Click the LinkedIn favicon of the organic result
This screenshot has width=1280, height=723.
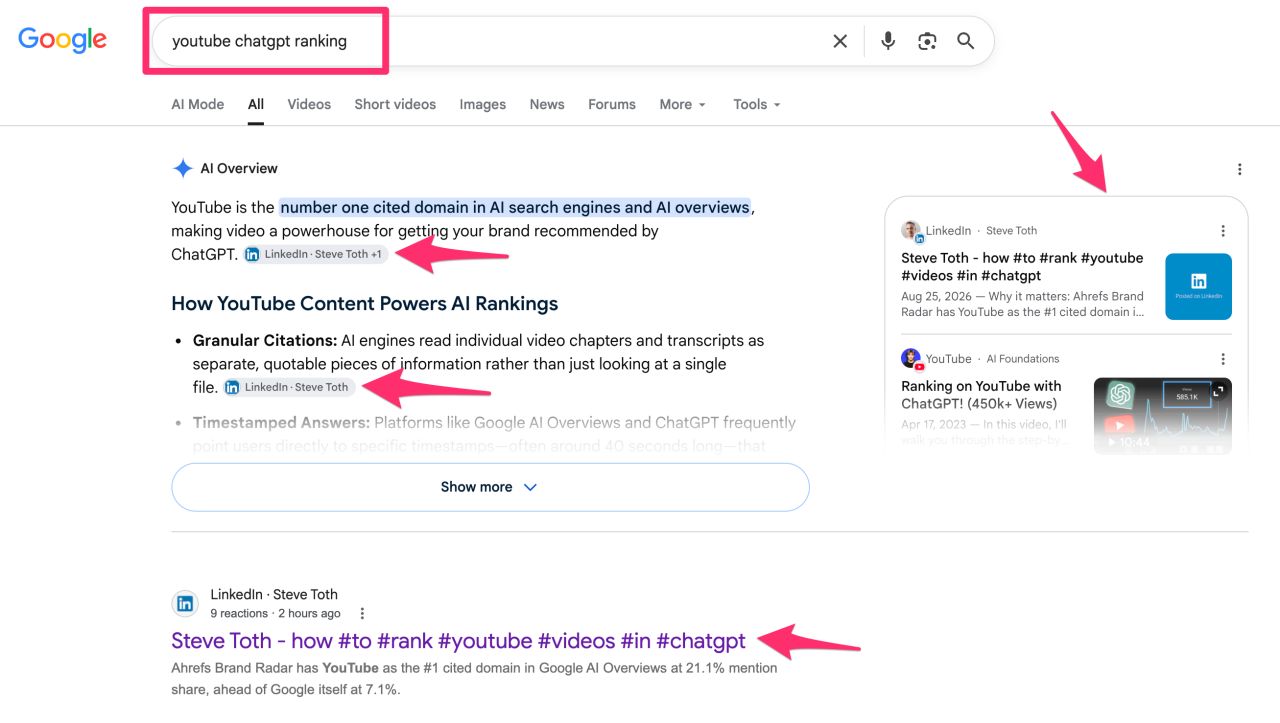coord(185,603)
